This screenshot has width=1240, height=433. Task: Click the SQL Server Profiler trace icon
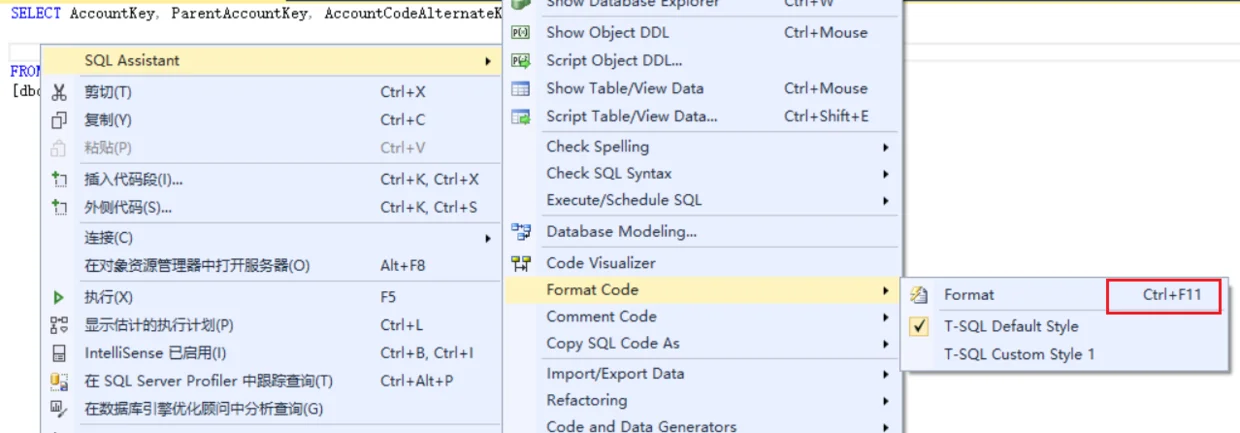[x=59, y=381]
